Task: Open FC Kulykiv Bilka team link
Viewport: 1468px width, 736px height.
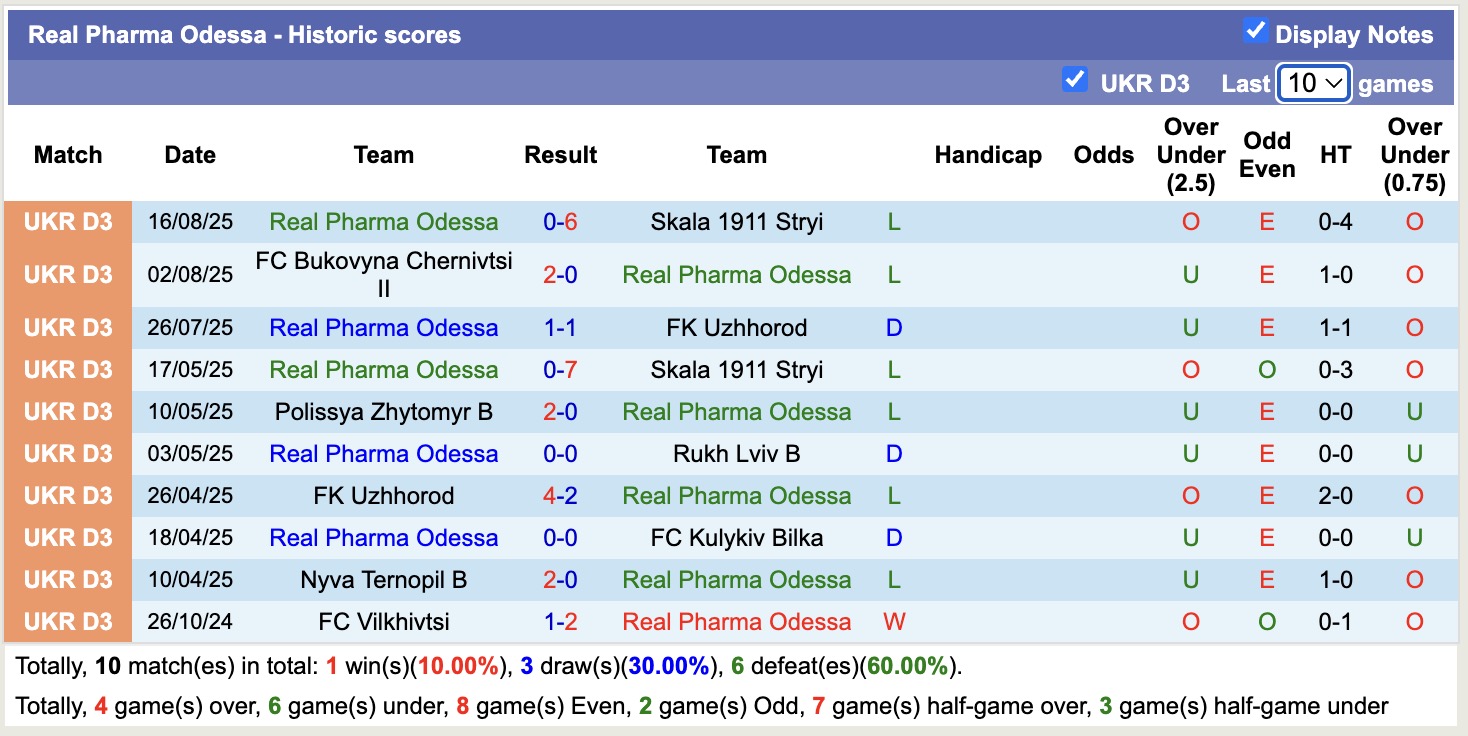Action: tap(736, 538)
